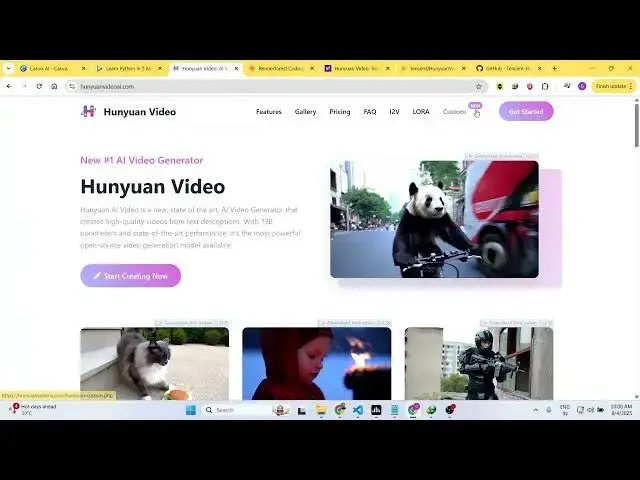Click the volume icon in system tray

[590, 410]
